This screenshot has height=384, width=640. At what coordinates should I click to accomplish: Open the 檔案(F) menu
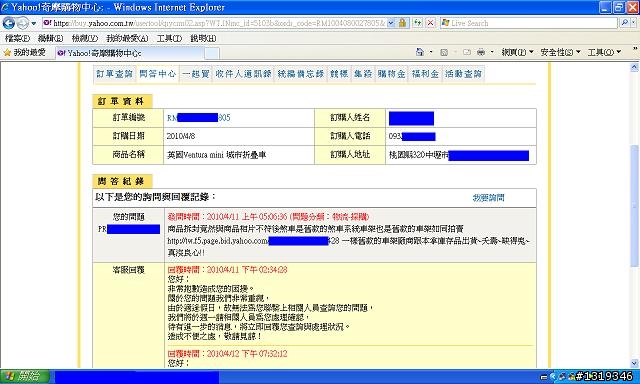17,38
